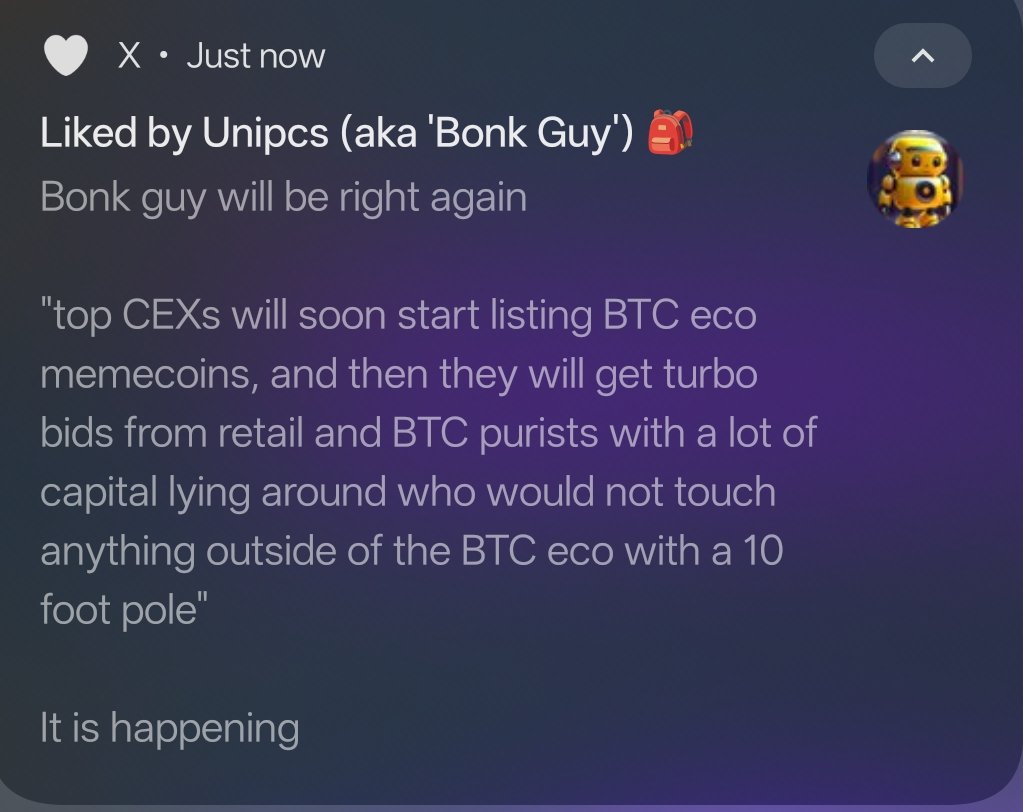Click the 'It is happening' text
Viewport: 1023px width, 812px height.
tap(170, 729)
